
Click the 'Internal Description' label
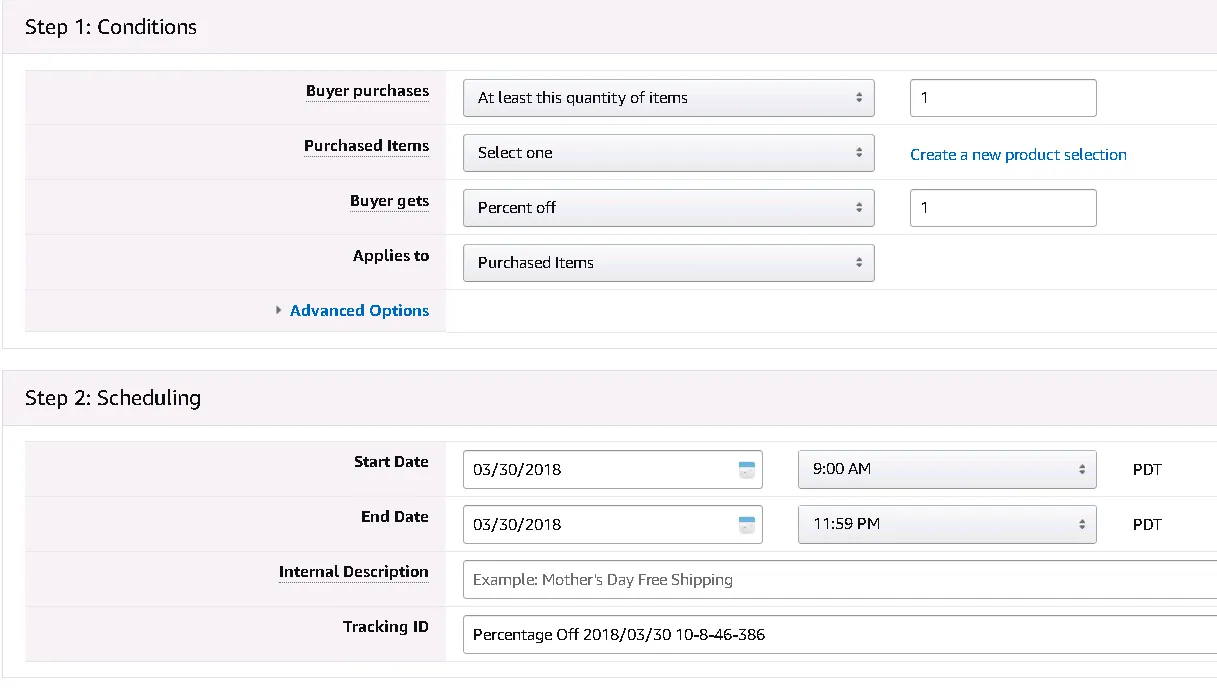tap(353, 572)
